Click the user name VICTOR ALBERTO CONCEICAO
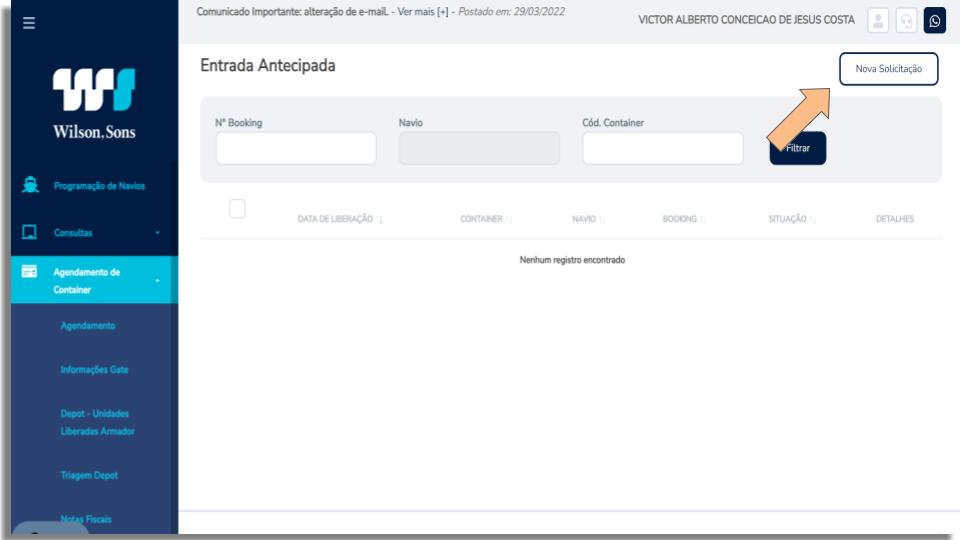This screenshot has height=540, width=960. [x=746, y=20]
